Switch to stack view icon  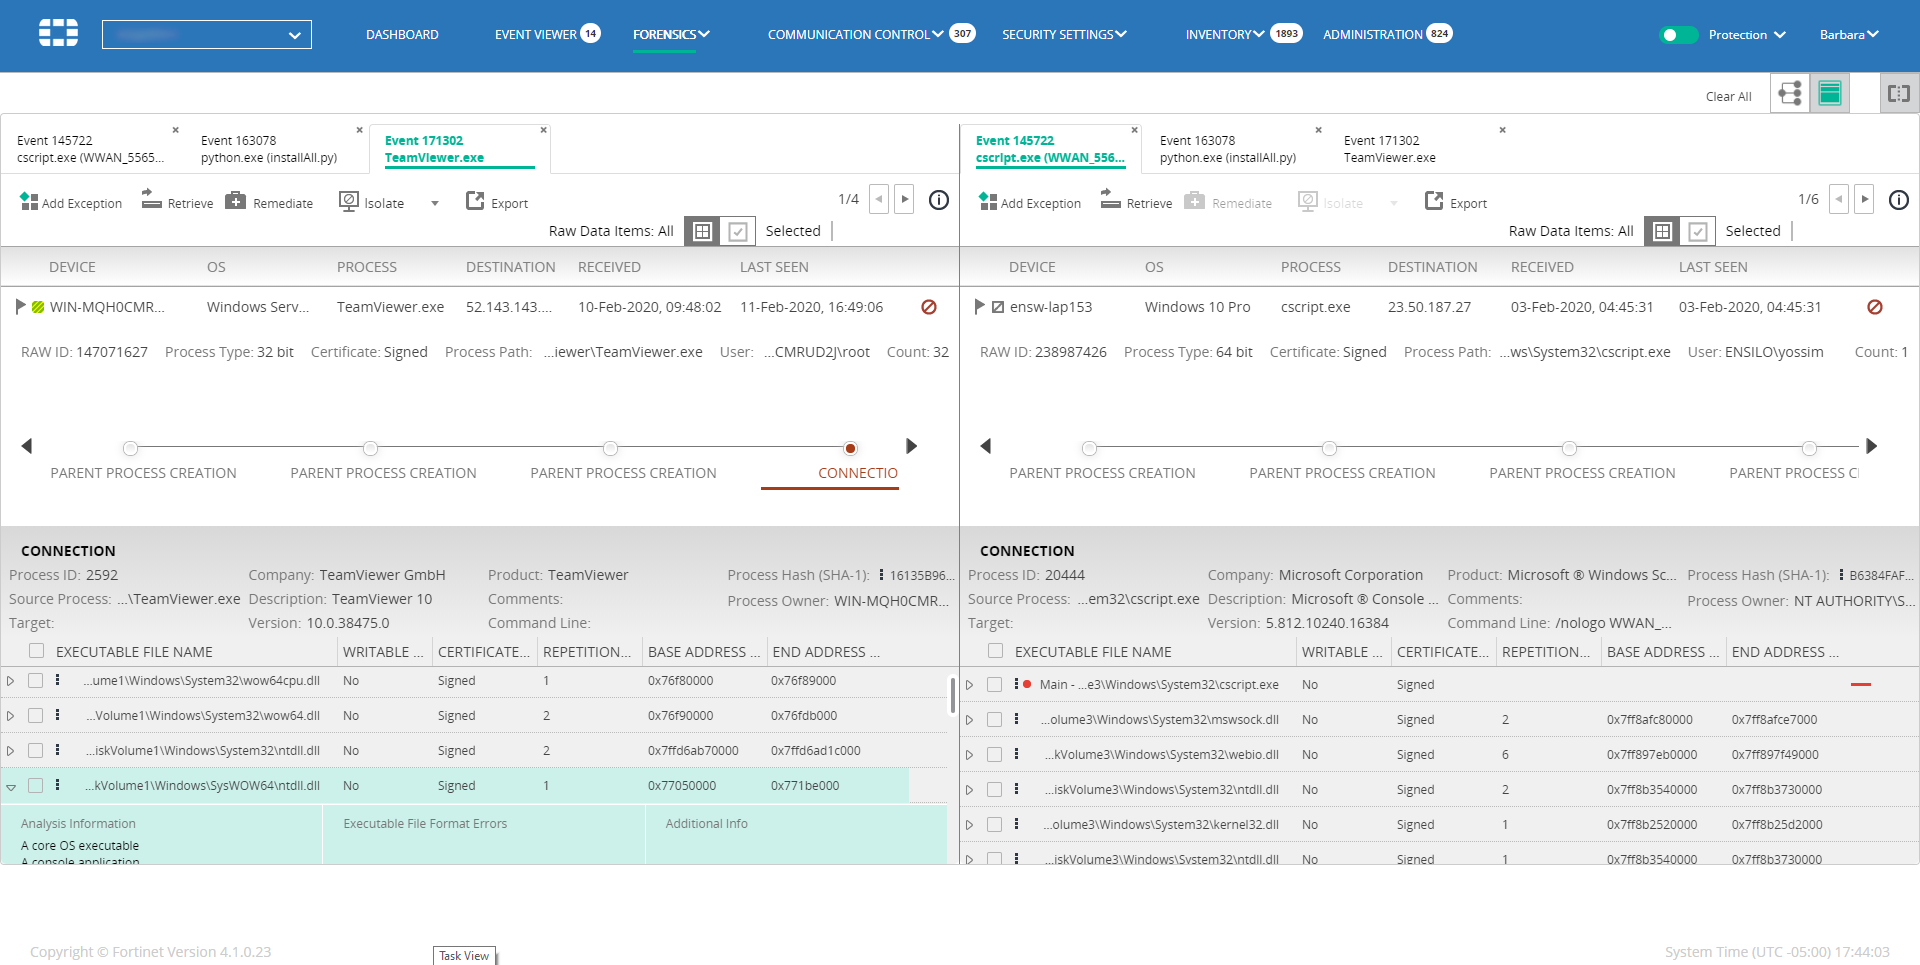(1830, 93)
